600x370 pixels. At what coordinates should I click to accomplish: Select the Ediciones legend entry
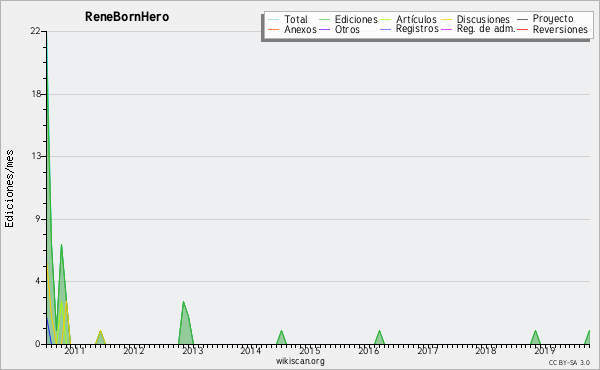tap(356, 19)
